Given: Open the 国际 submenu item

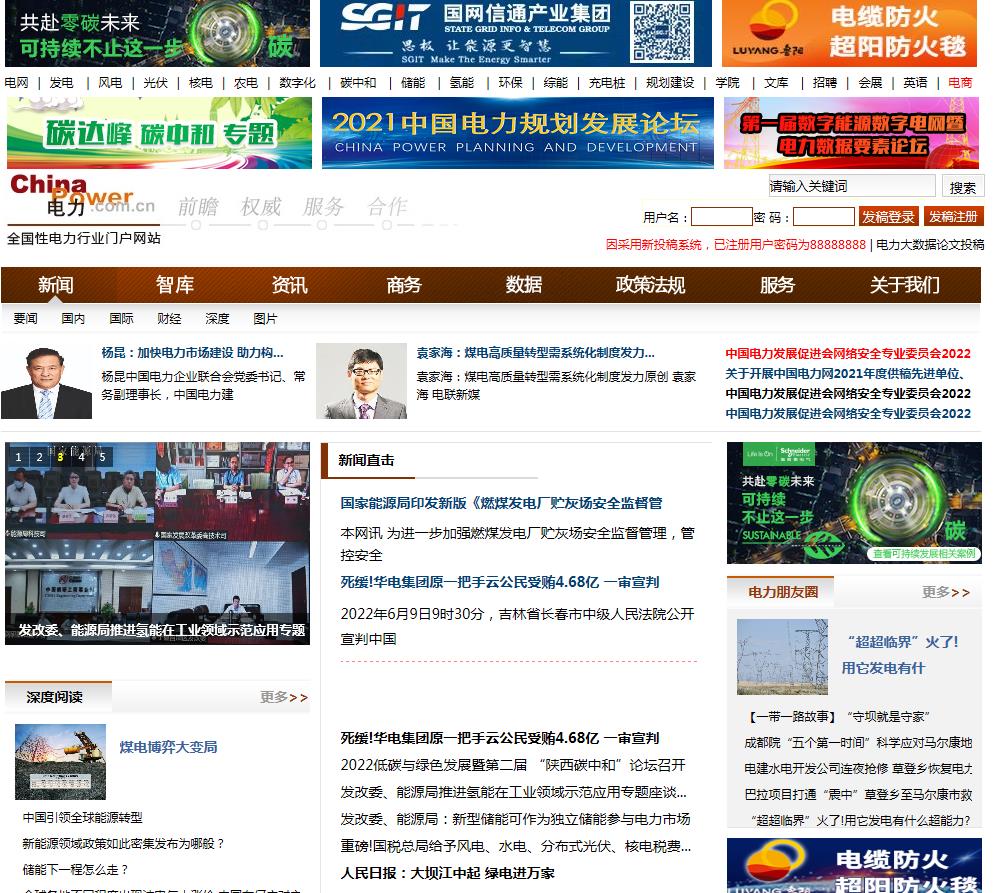Looking at the screenshot, I should pos(121,319).
